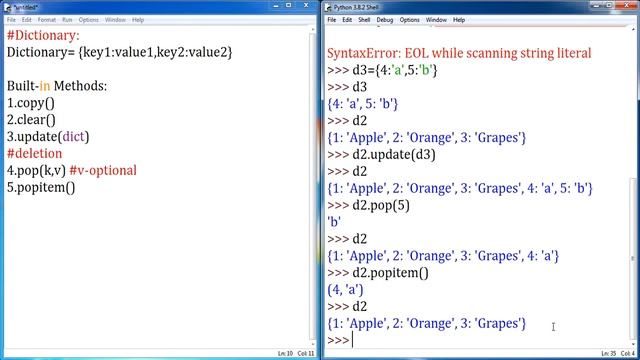Click the output ending with 5: 'b'}

460,188
